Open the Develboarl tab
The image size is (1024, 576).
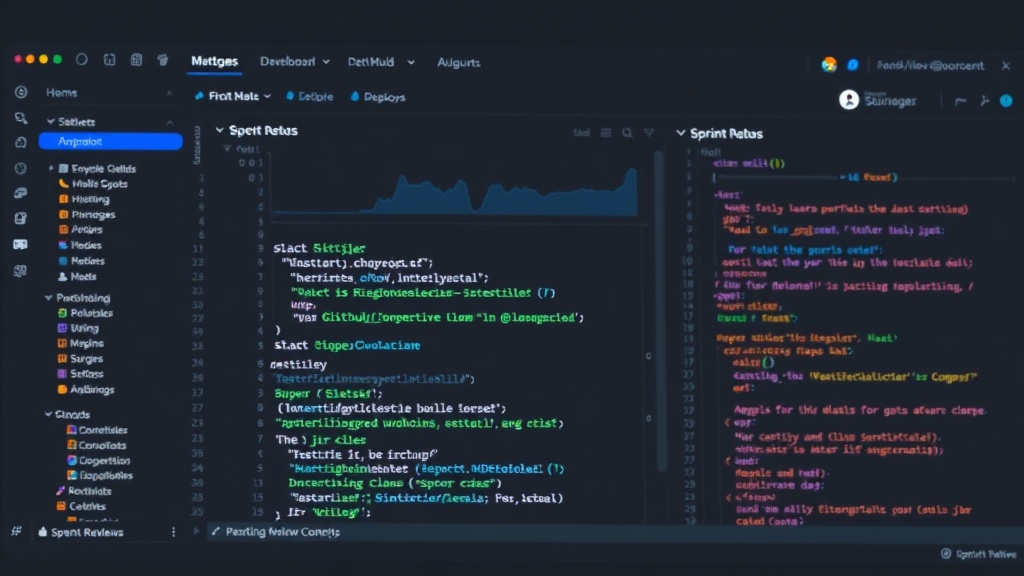pos(287,61)
